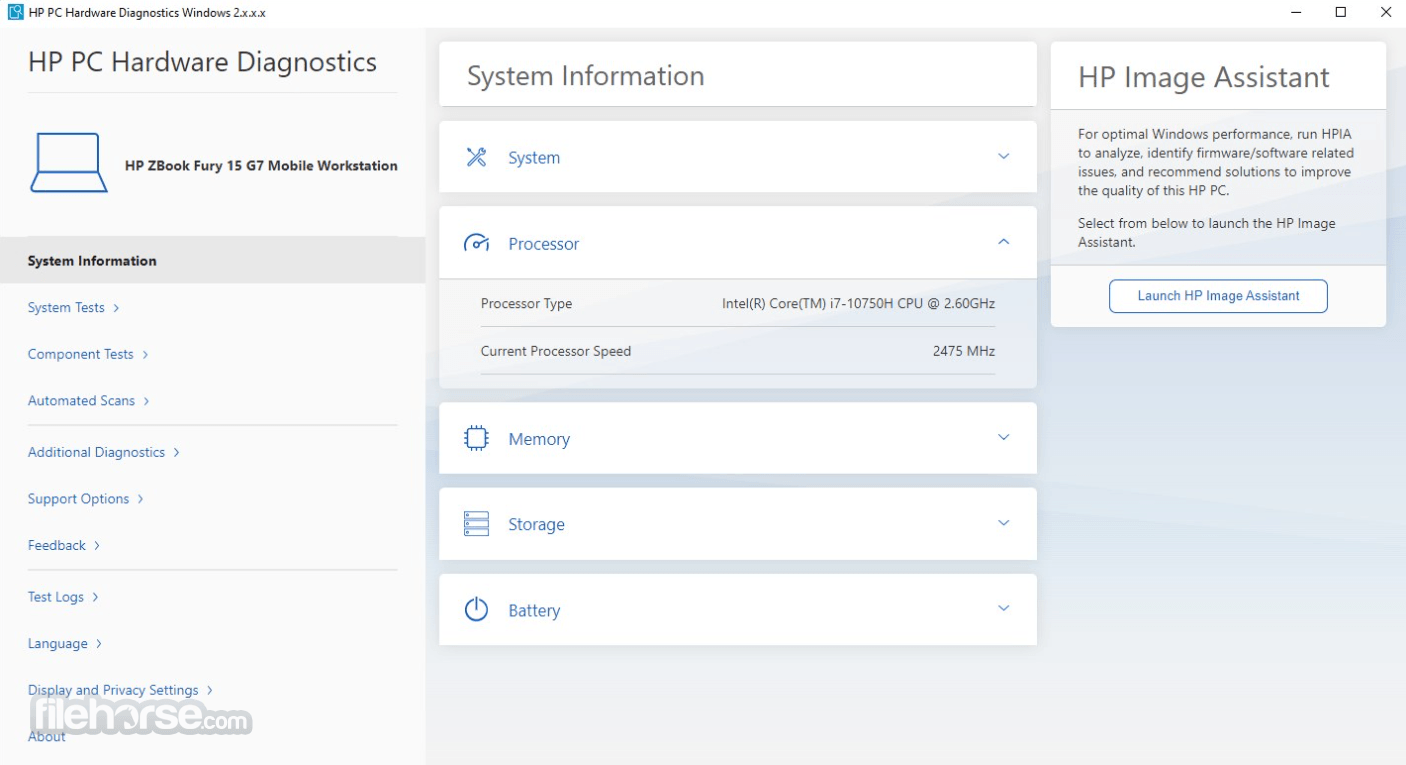Viewport: 1406px width, 765px height.
Task: Close the HP PC Hardware Diagnostics window
Action: click(1385, 13)
